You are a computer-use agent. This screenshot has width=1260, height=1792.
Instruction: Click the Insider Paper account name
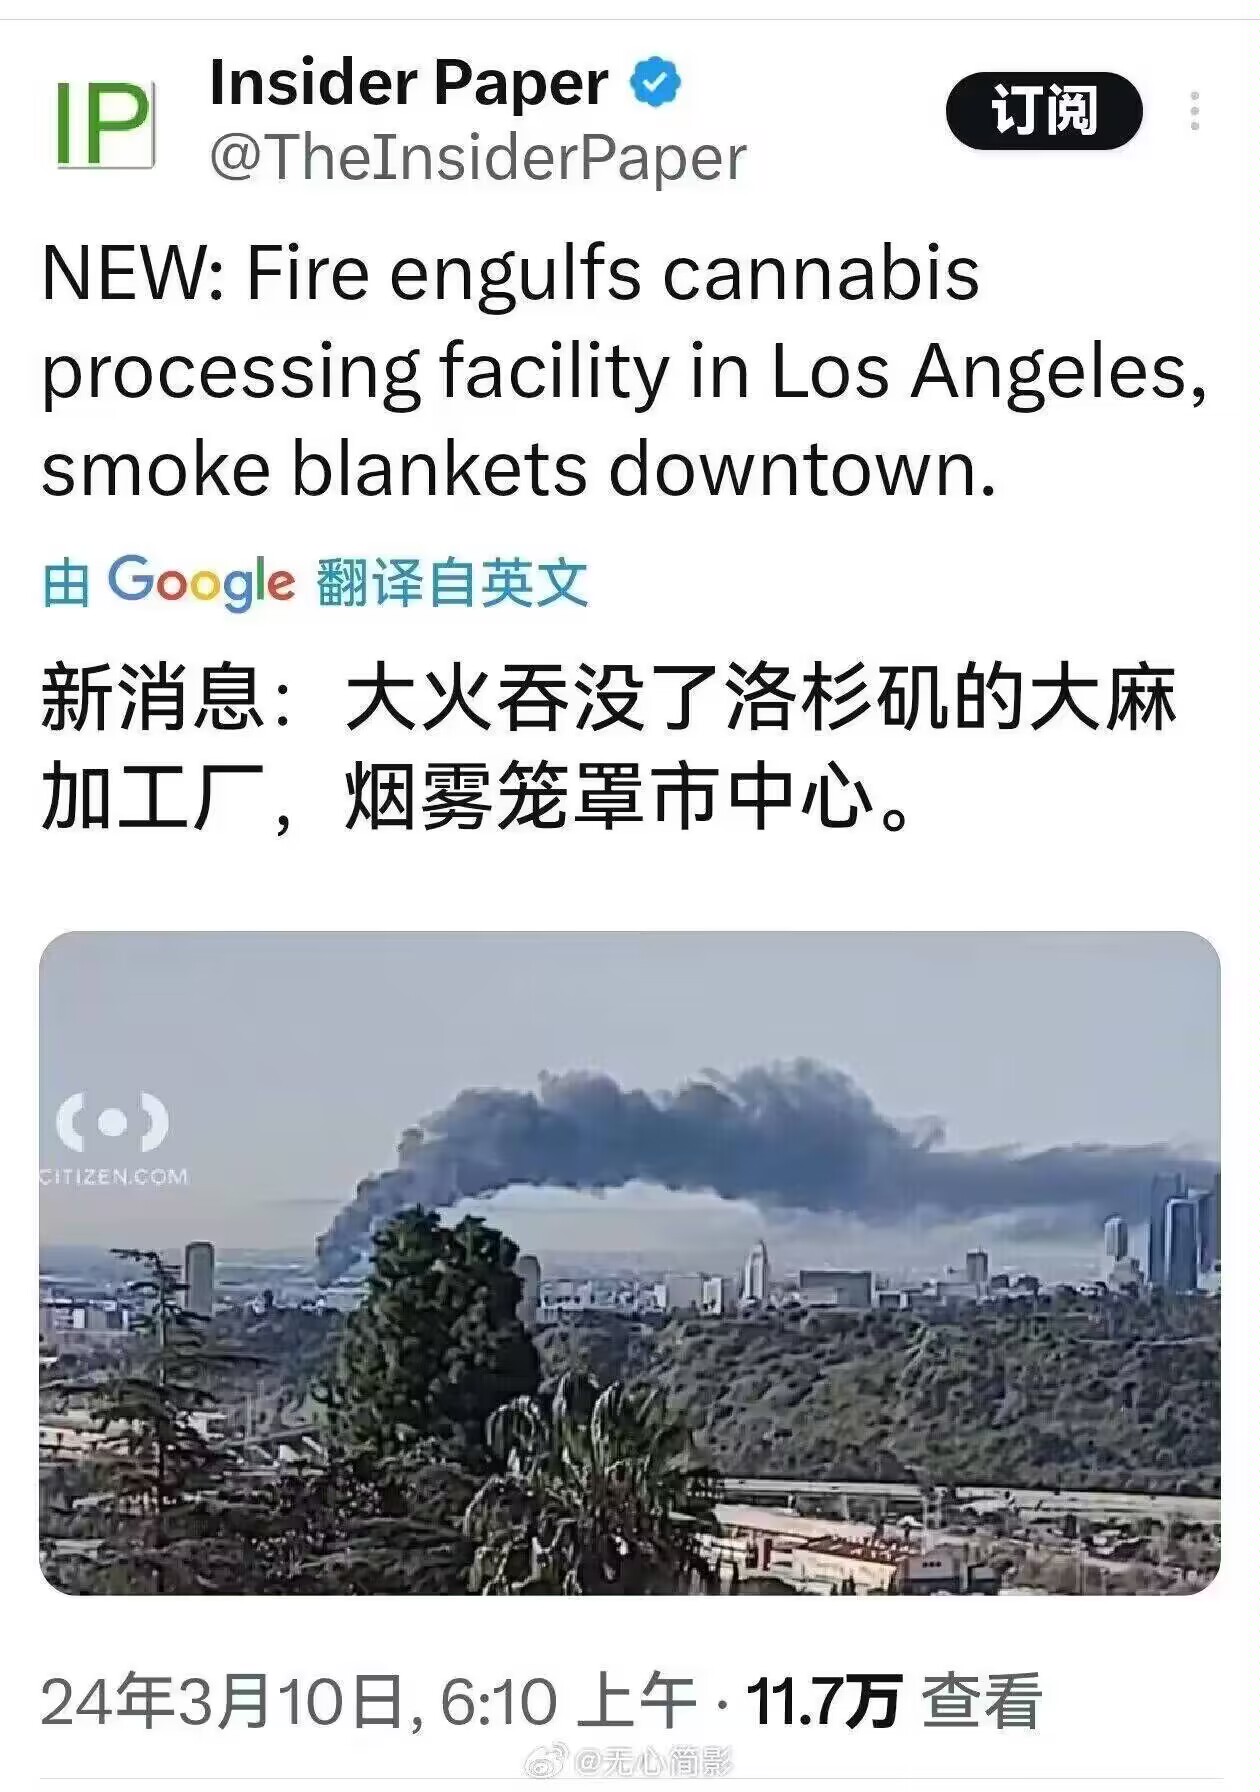(x=409, y=82)
